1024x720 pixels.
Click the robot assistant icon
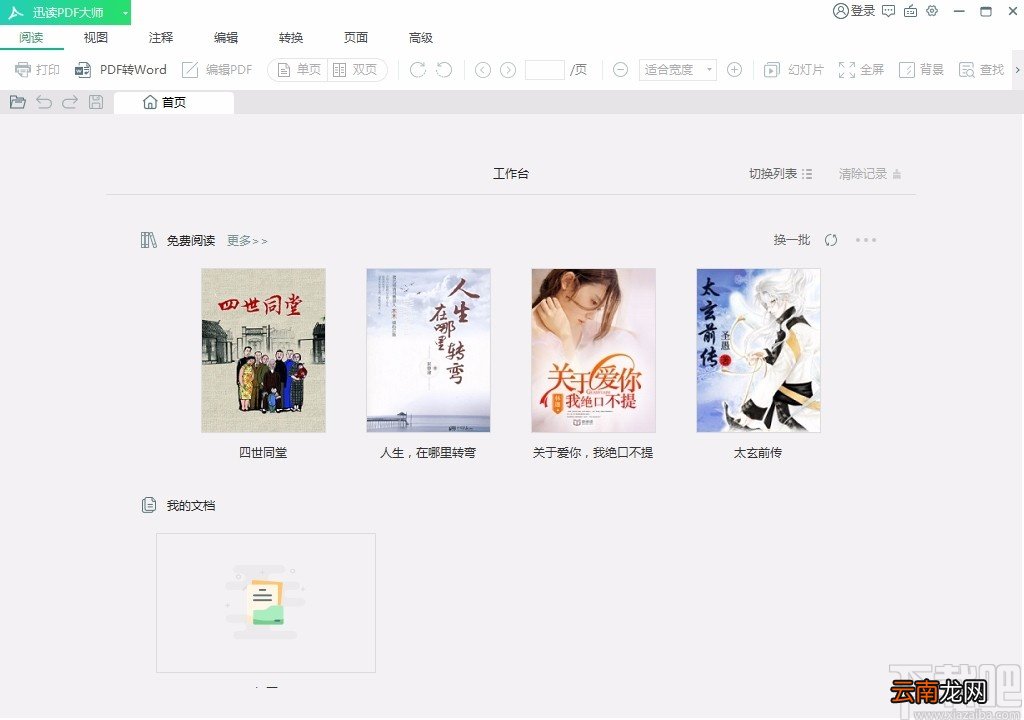[x=910, y=11]
